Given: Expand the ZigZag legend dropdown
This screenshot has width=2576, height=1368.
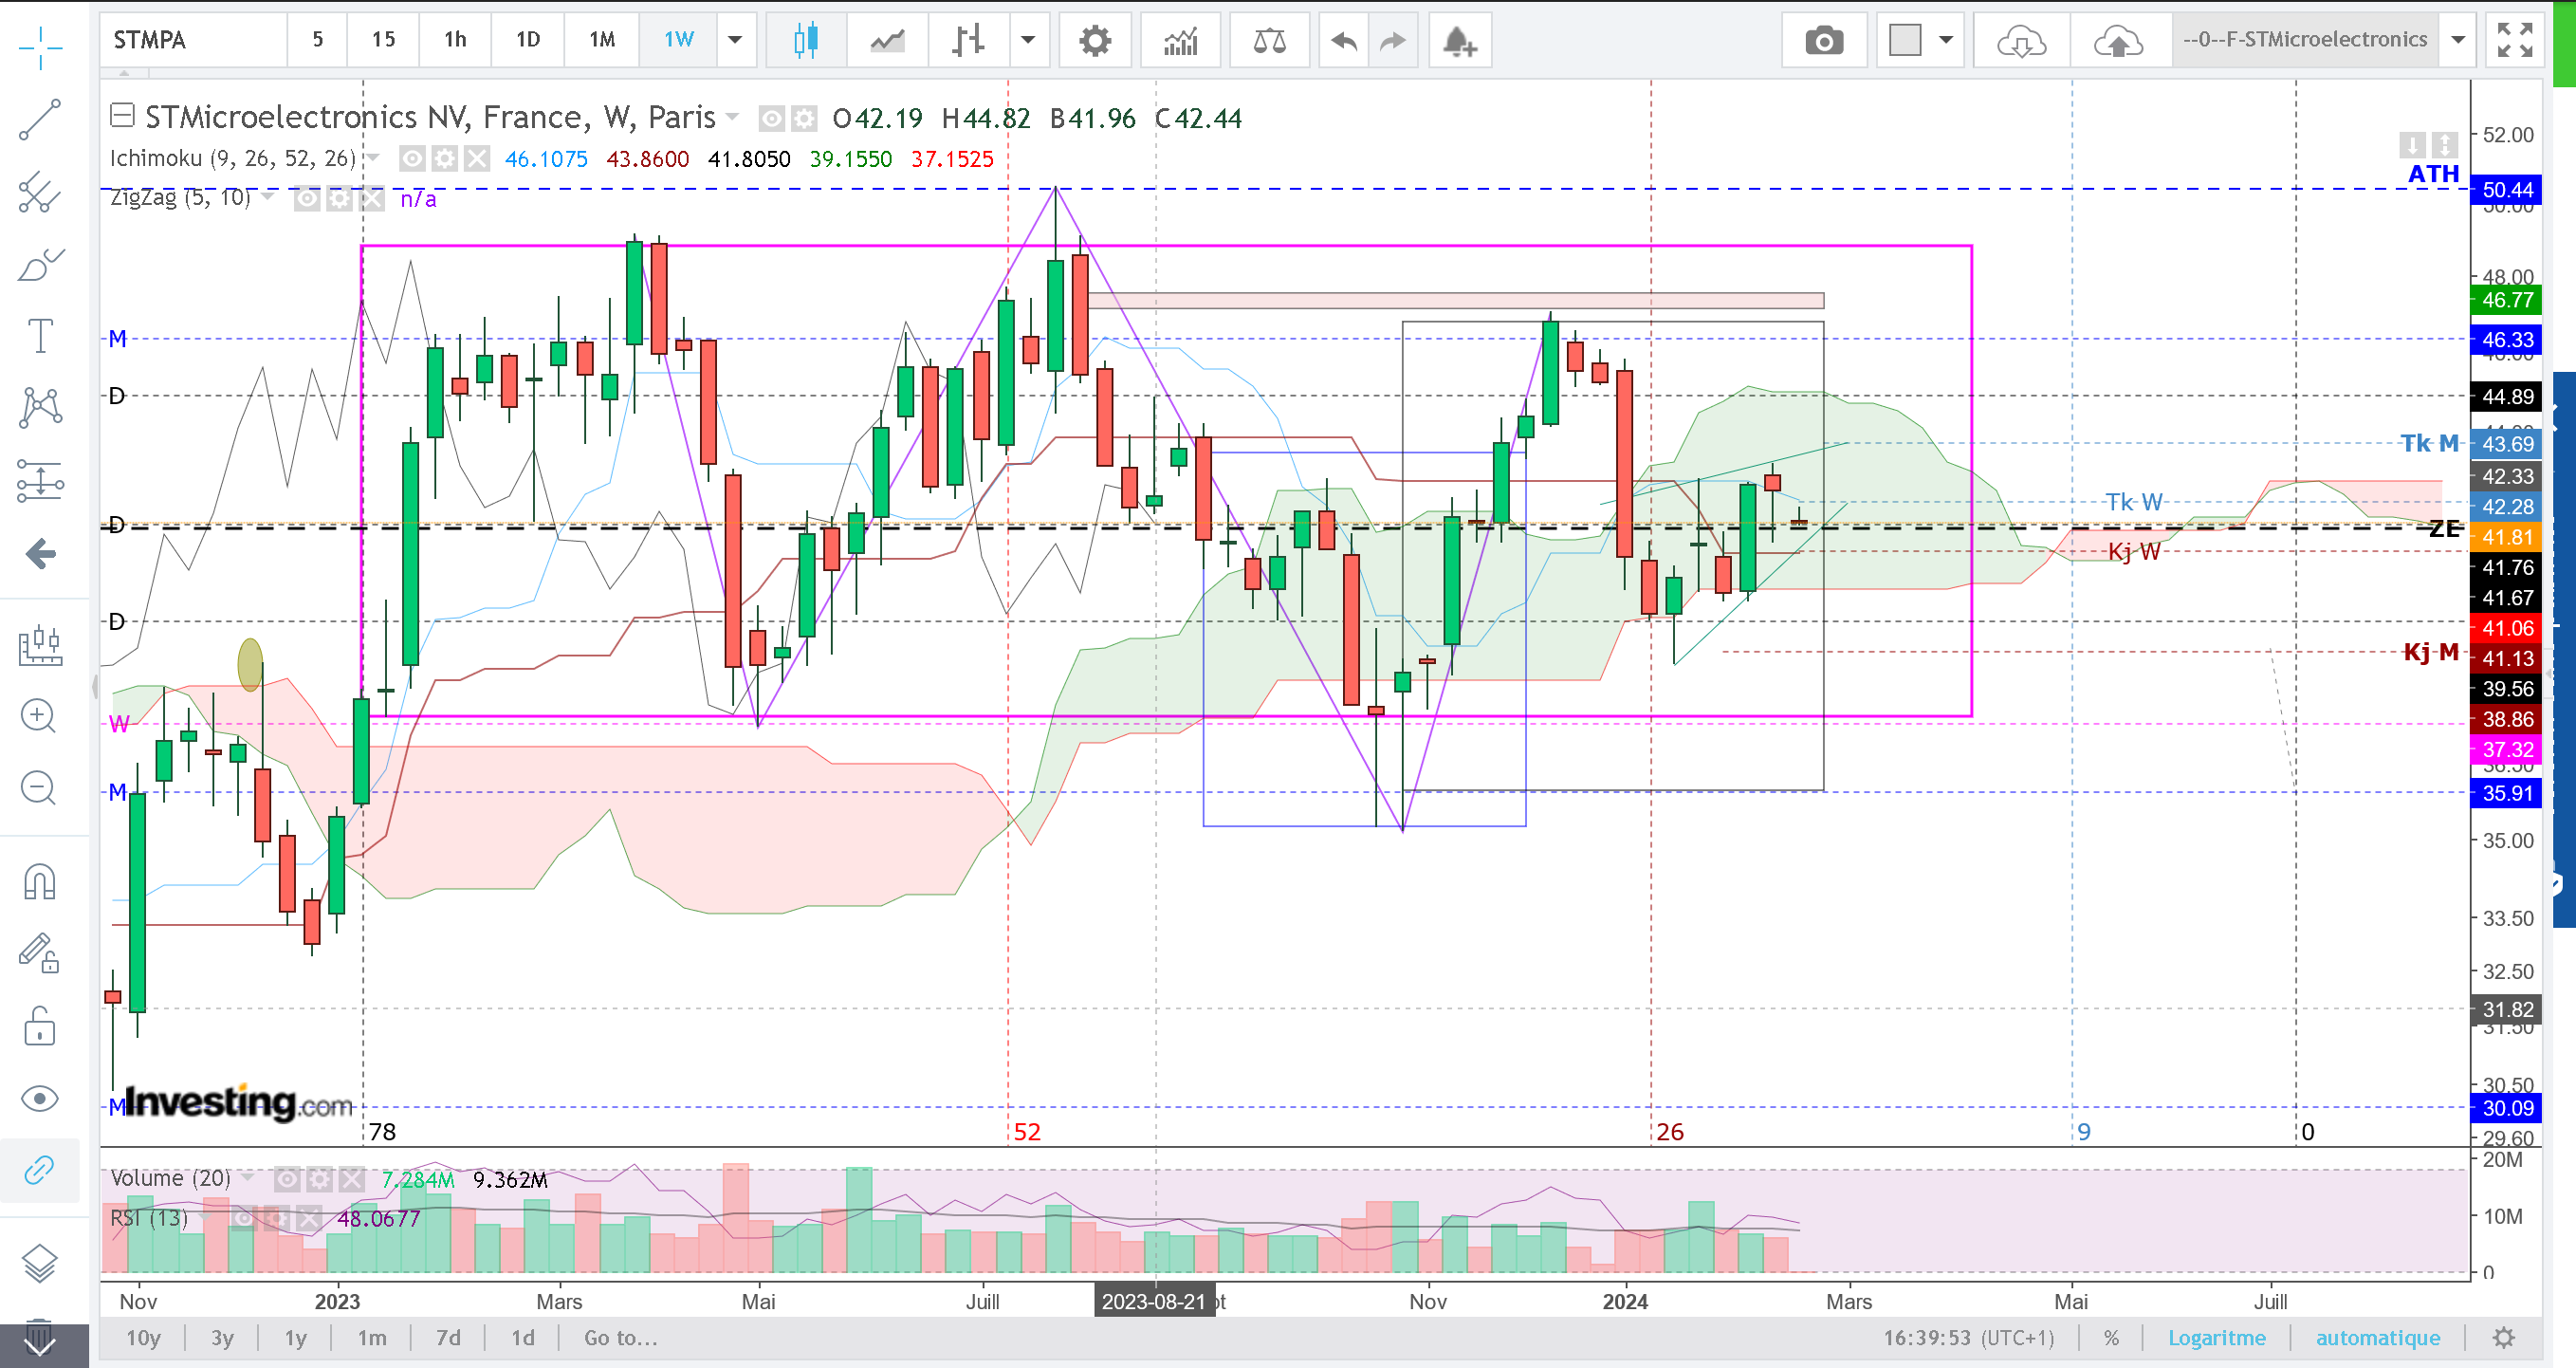Looking at the screenshot, I should coord(268,197).
